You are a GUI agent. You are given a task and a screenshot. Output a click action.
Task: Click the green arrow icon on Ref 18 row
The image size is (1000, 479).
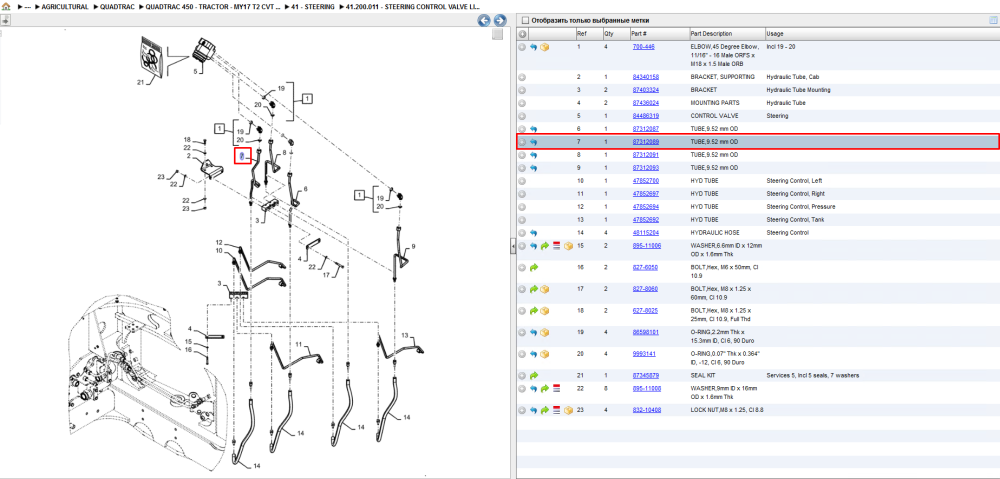pyautogui.click(x=533, y=311)
